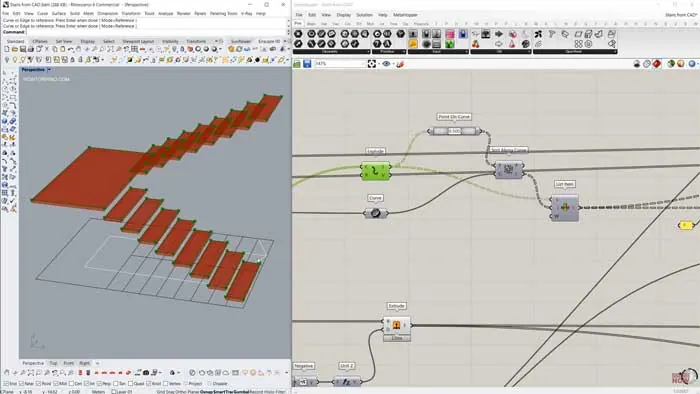
Task: Expand Input panel bar in Grasshopper ribbon
Action: (x=438, y=52)
